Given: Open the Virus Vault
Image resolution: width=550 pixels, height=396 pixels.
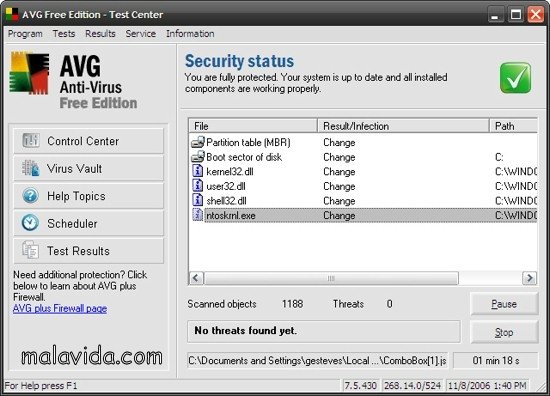Looking at the screenshot, I should pyautogui.click(x=88, y=168).
